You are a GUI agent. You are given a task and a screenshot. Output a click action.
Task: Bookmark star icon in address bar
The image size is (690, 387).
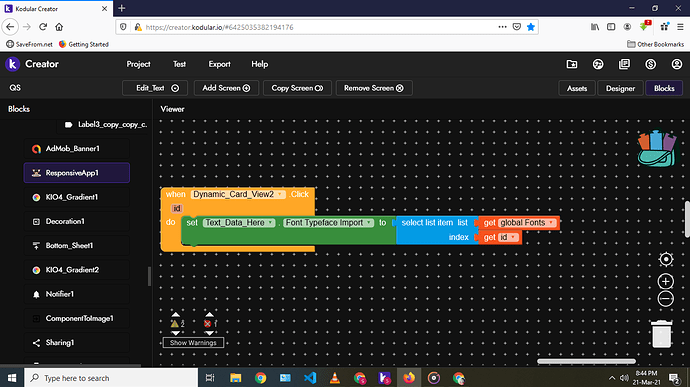point(531,27)
